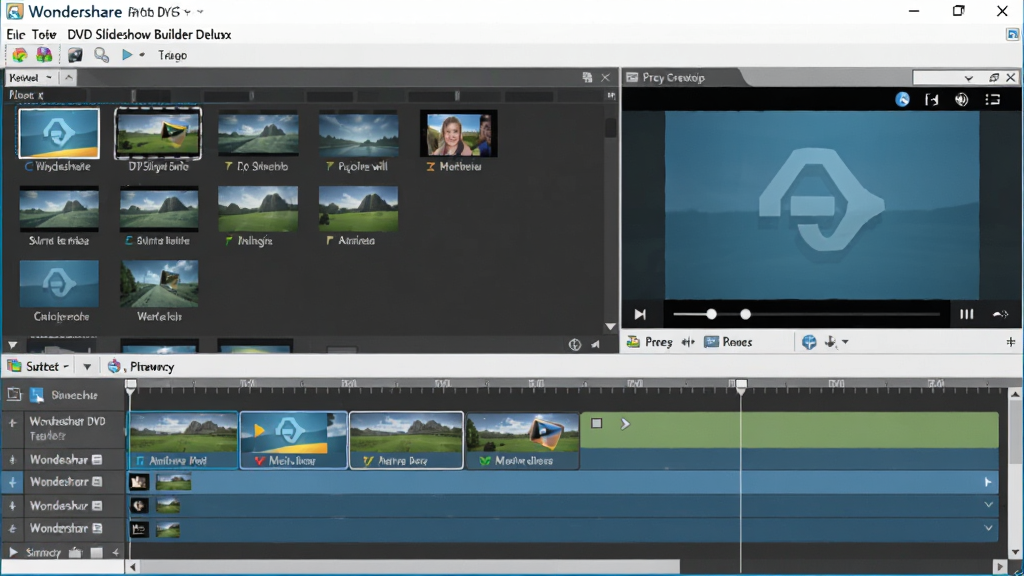Click the play triangle beside Sinnety
This screenshot has width=1024, height=576.
click(x=12, y=552)
